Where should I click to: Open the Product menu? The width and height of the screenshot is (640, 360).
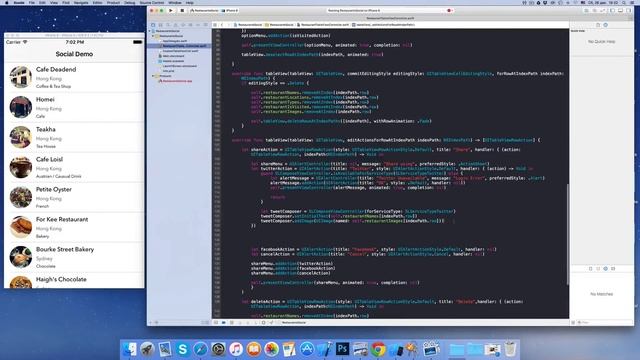click(x=113, y=2)
